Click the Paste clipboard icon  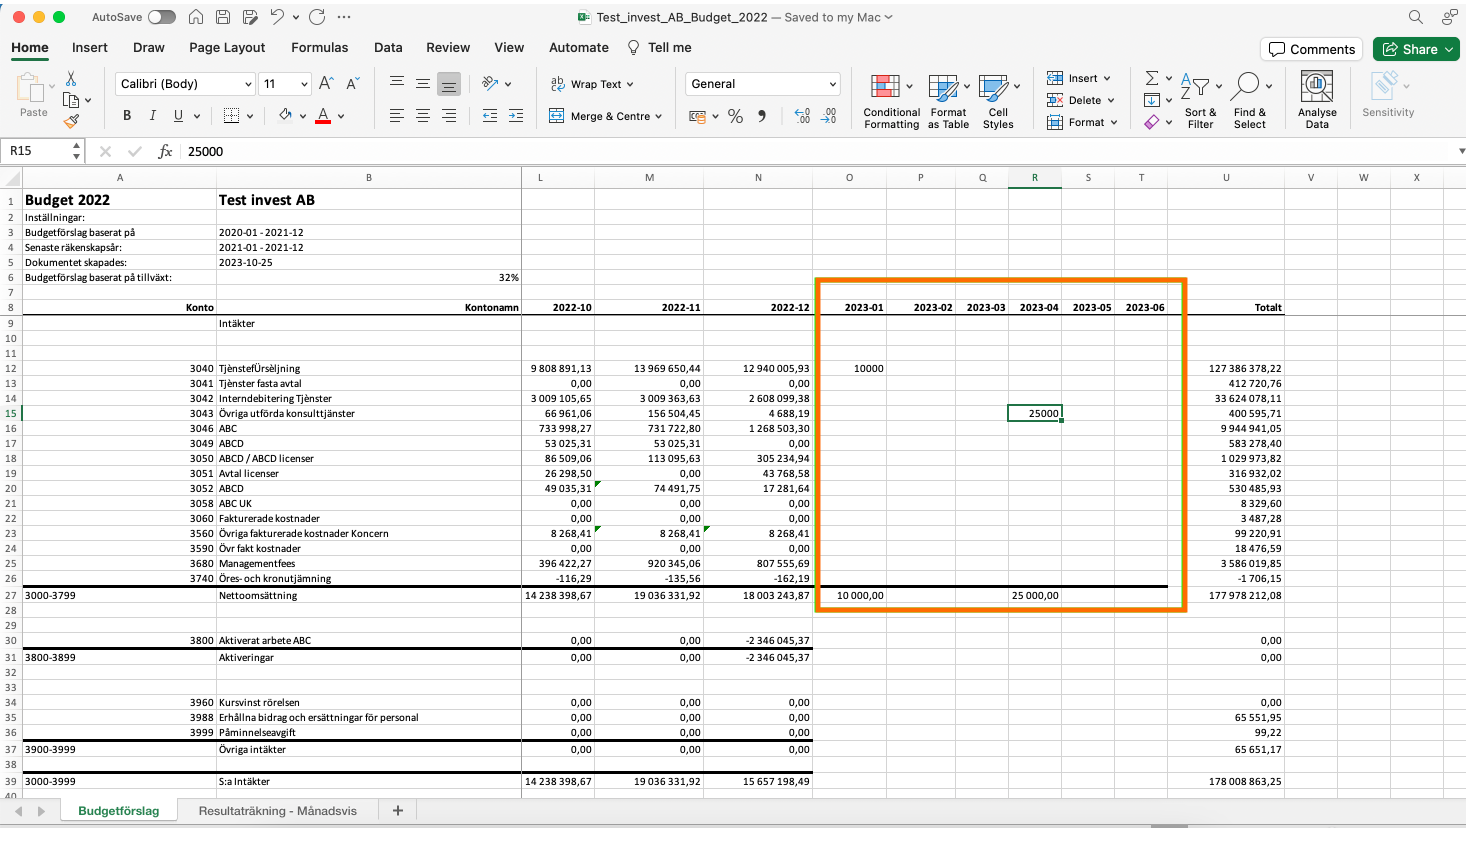click(x=33, y=90)
